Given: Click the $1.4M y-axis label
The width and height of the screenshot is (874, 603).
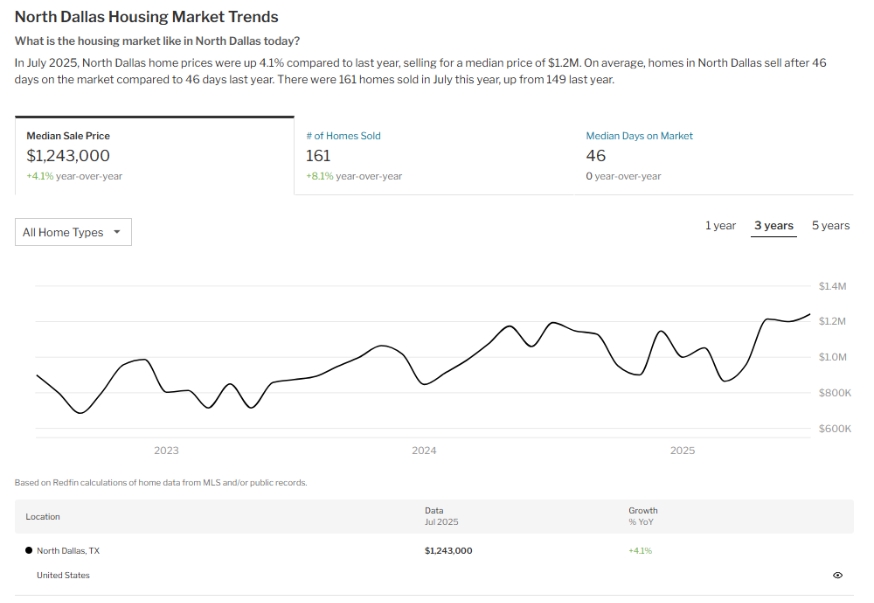Looking at the screenshot, I should (832, 287).
